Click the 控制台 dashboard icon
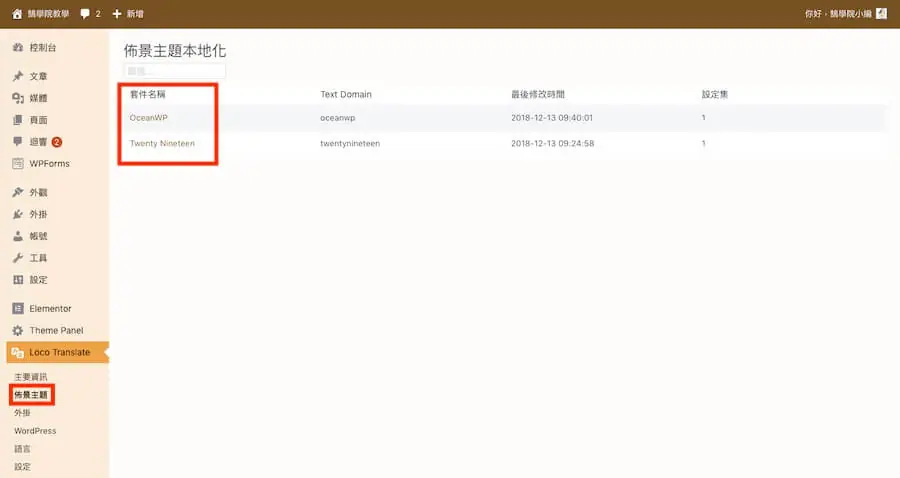 tap(18, 48)
